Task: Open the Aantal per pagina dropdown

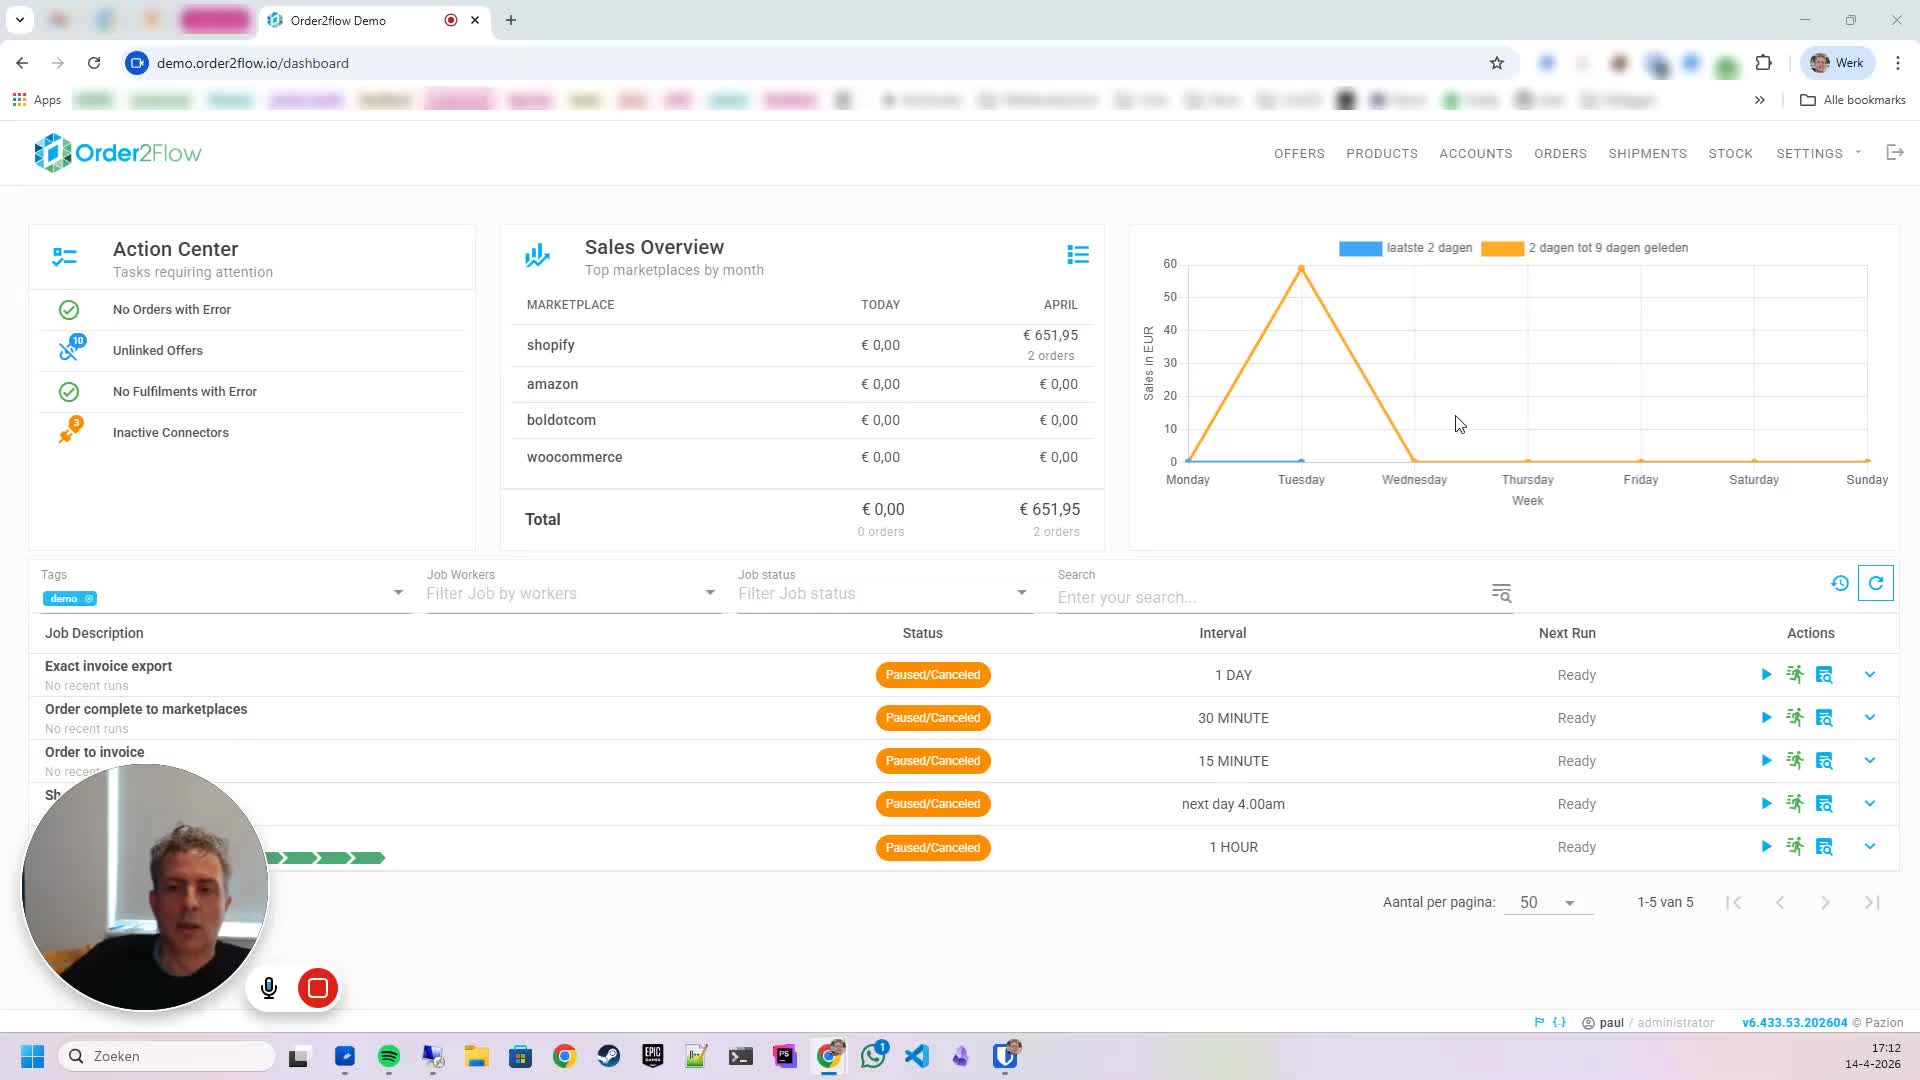Action: 1546,902
